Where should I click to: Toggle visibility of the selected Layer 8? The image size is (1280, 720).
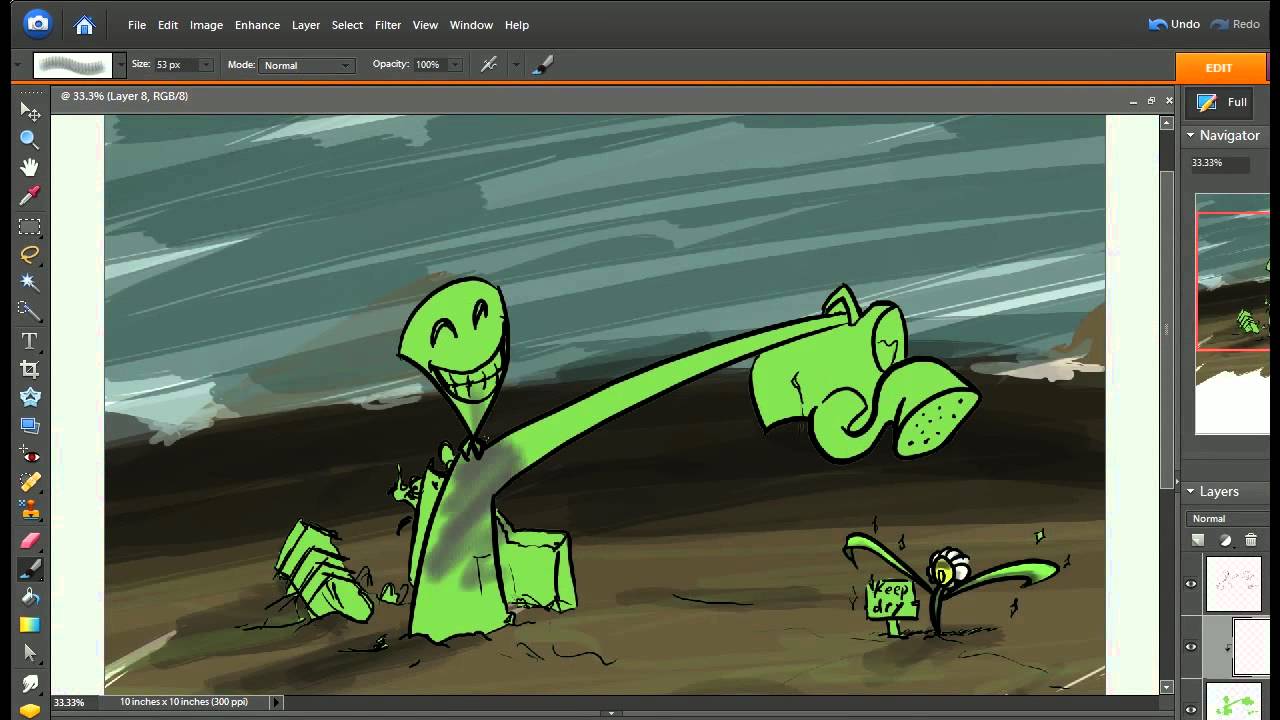pyautogui.click(x=1191, y=647)
